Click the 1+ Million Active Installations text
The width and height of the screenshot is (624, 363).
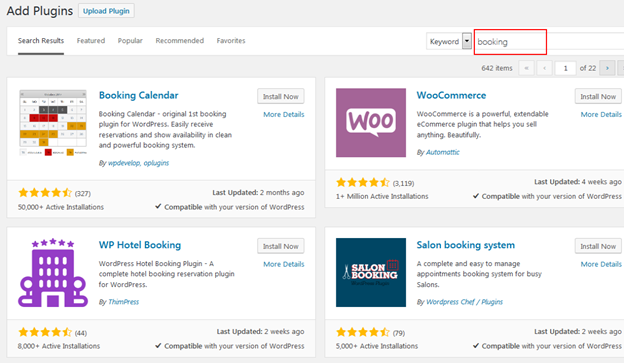tap(382, 196)
